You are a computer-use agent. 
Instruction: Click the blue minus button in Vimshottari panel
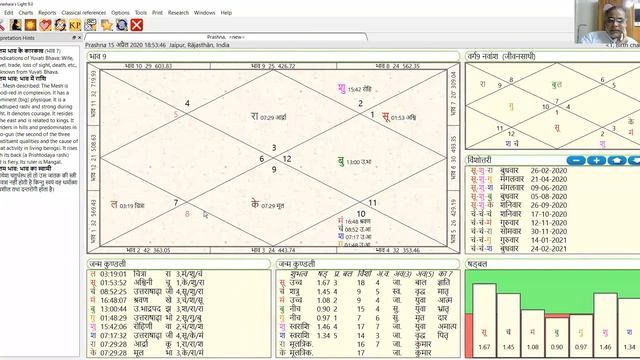(x=576, y=160)
